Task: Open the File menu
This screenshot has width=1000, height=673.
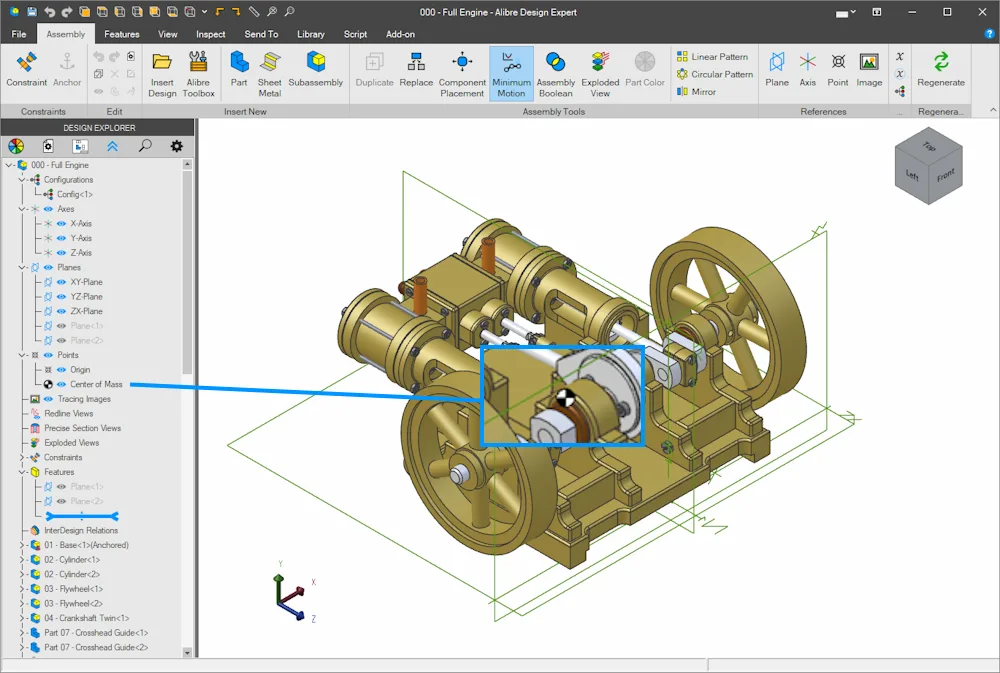Action: pyautogui.click(x=19, y=34)
